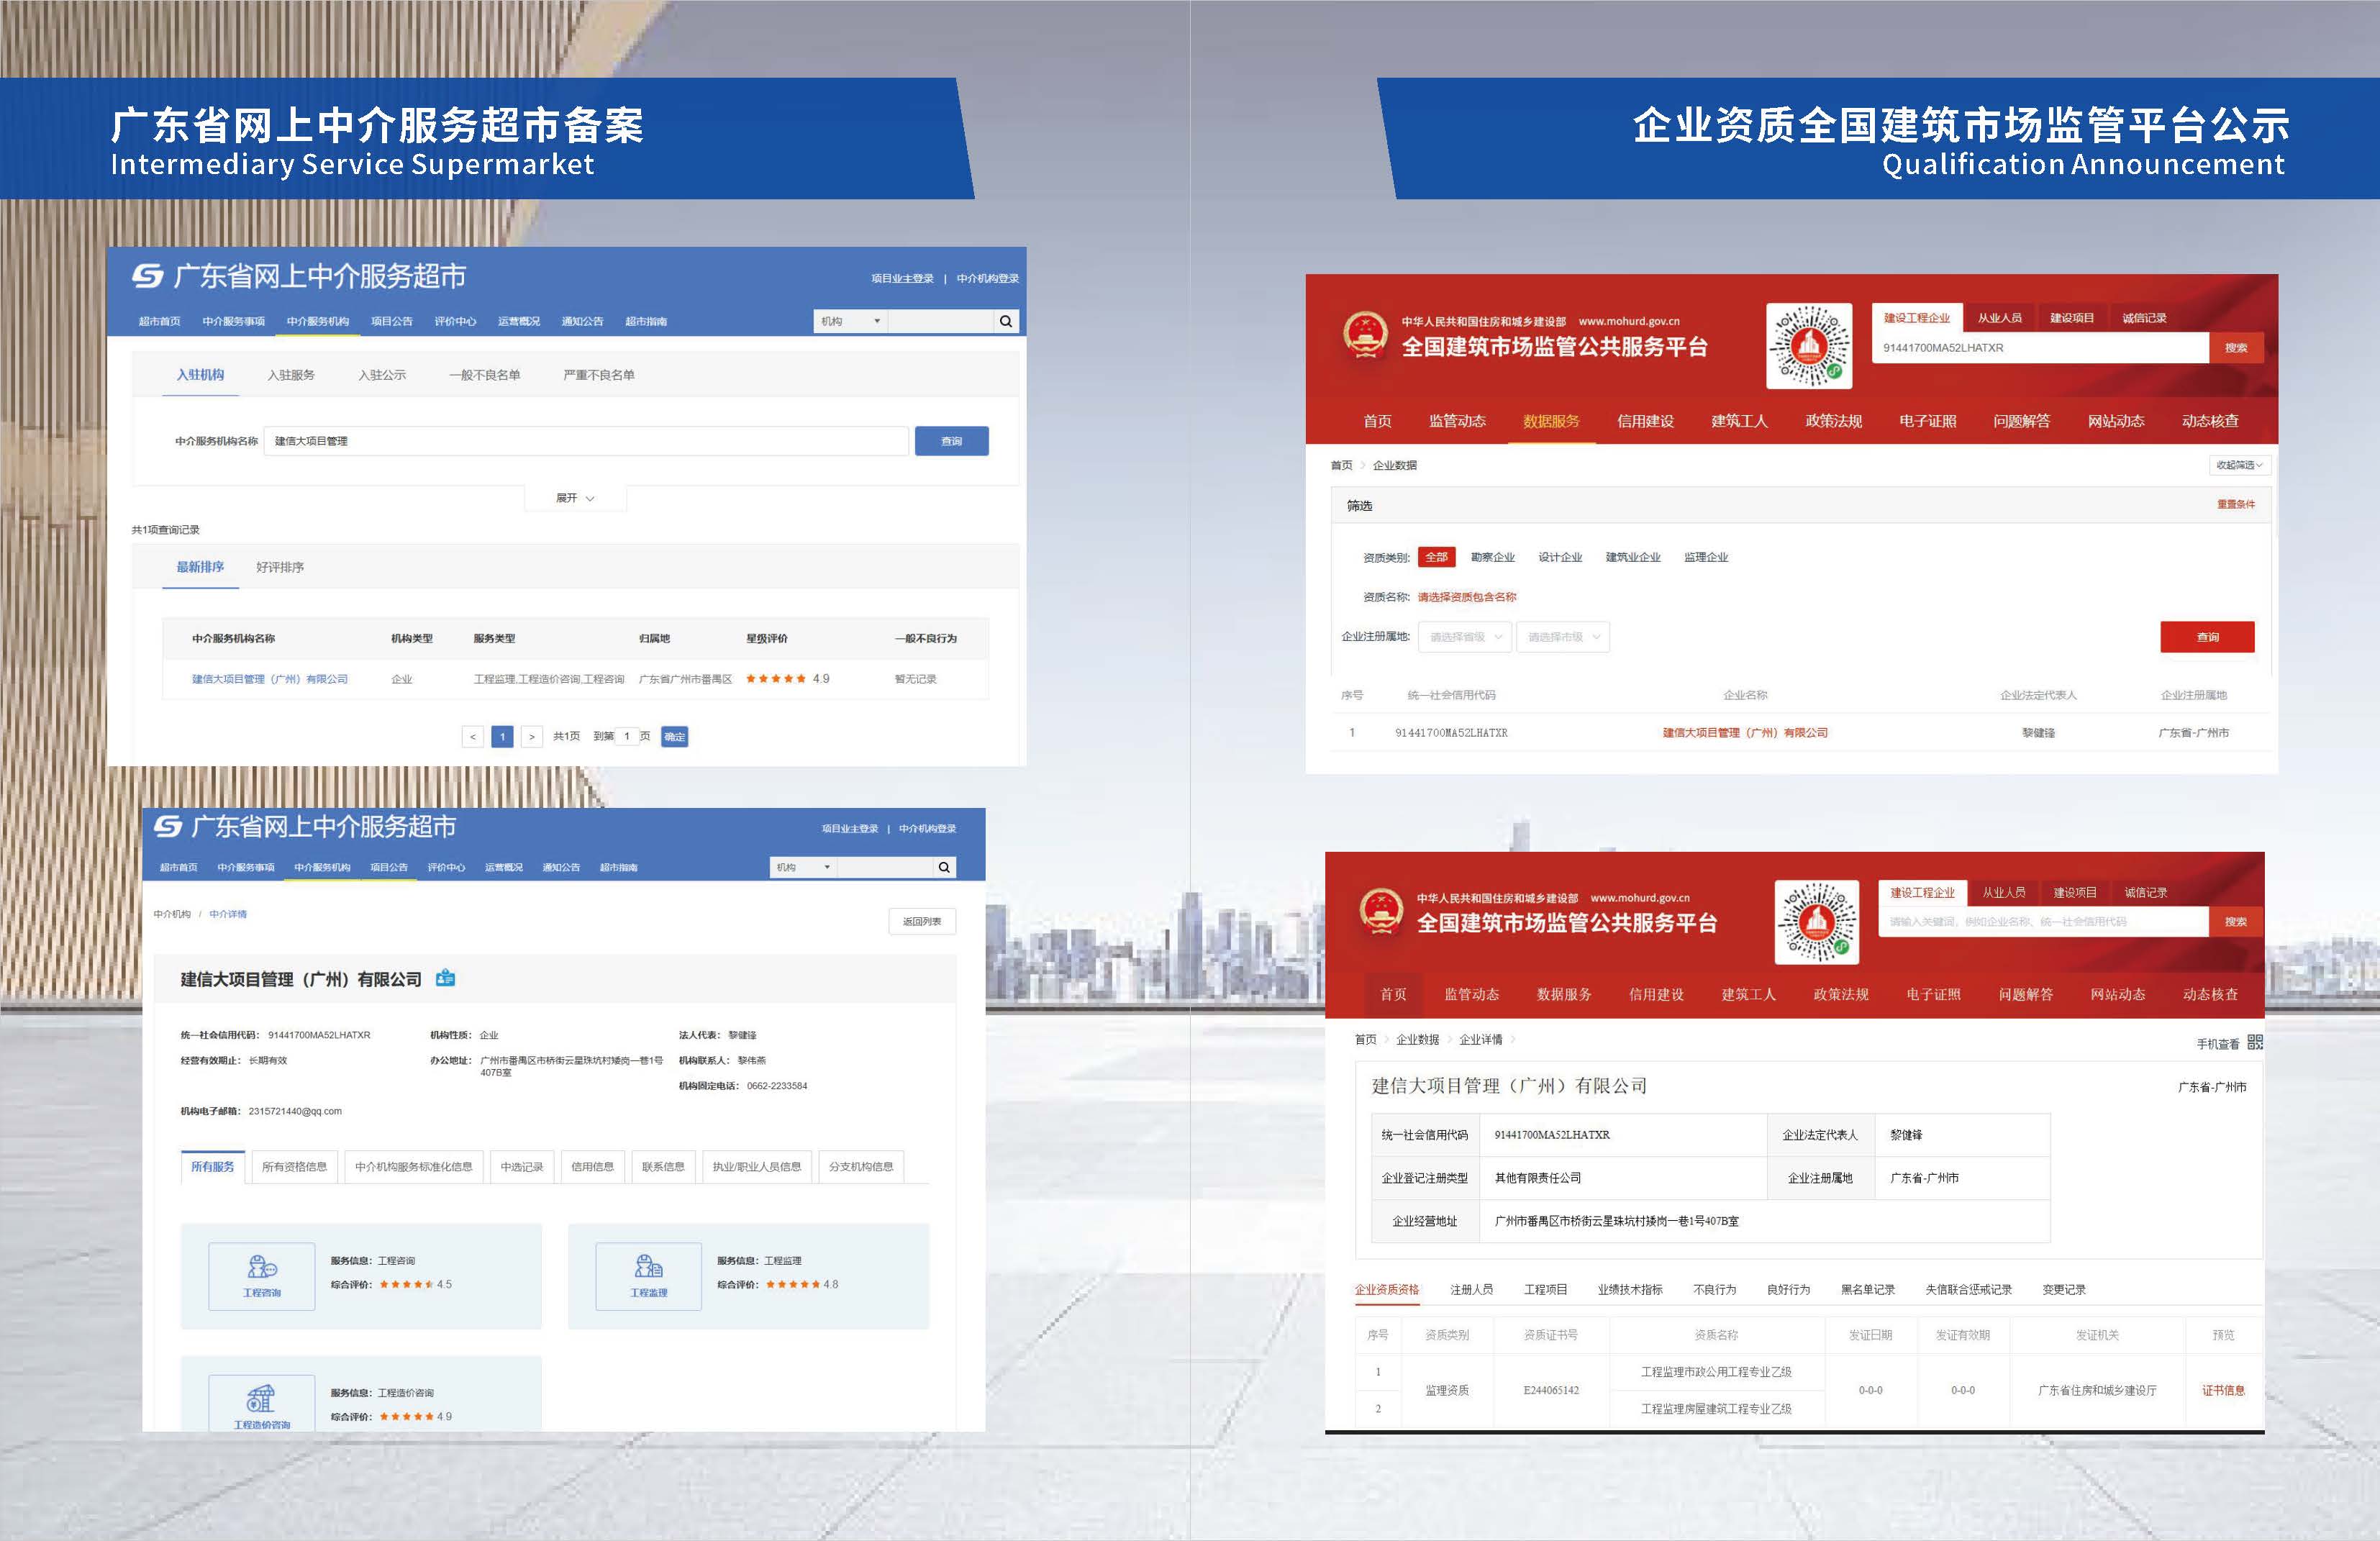Switch to the 注册人员 tab
Image resolution: width=2380 pixels, height=1541 pixels.
(x=1472, y=1290)
